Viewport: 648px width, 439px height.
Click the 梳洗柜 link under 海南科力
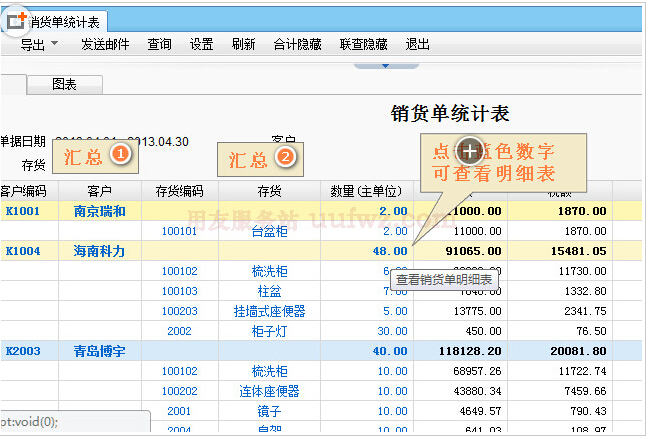[269, 271]
